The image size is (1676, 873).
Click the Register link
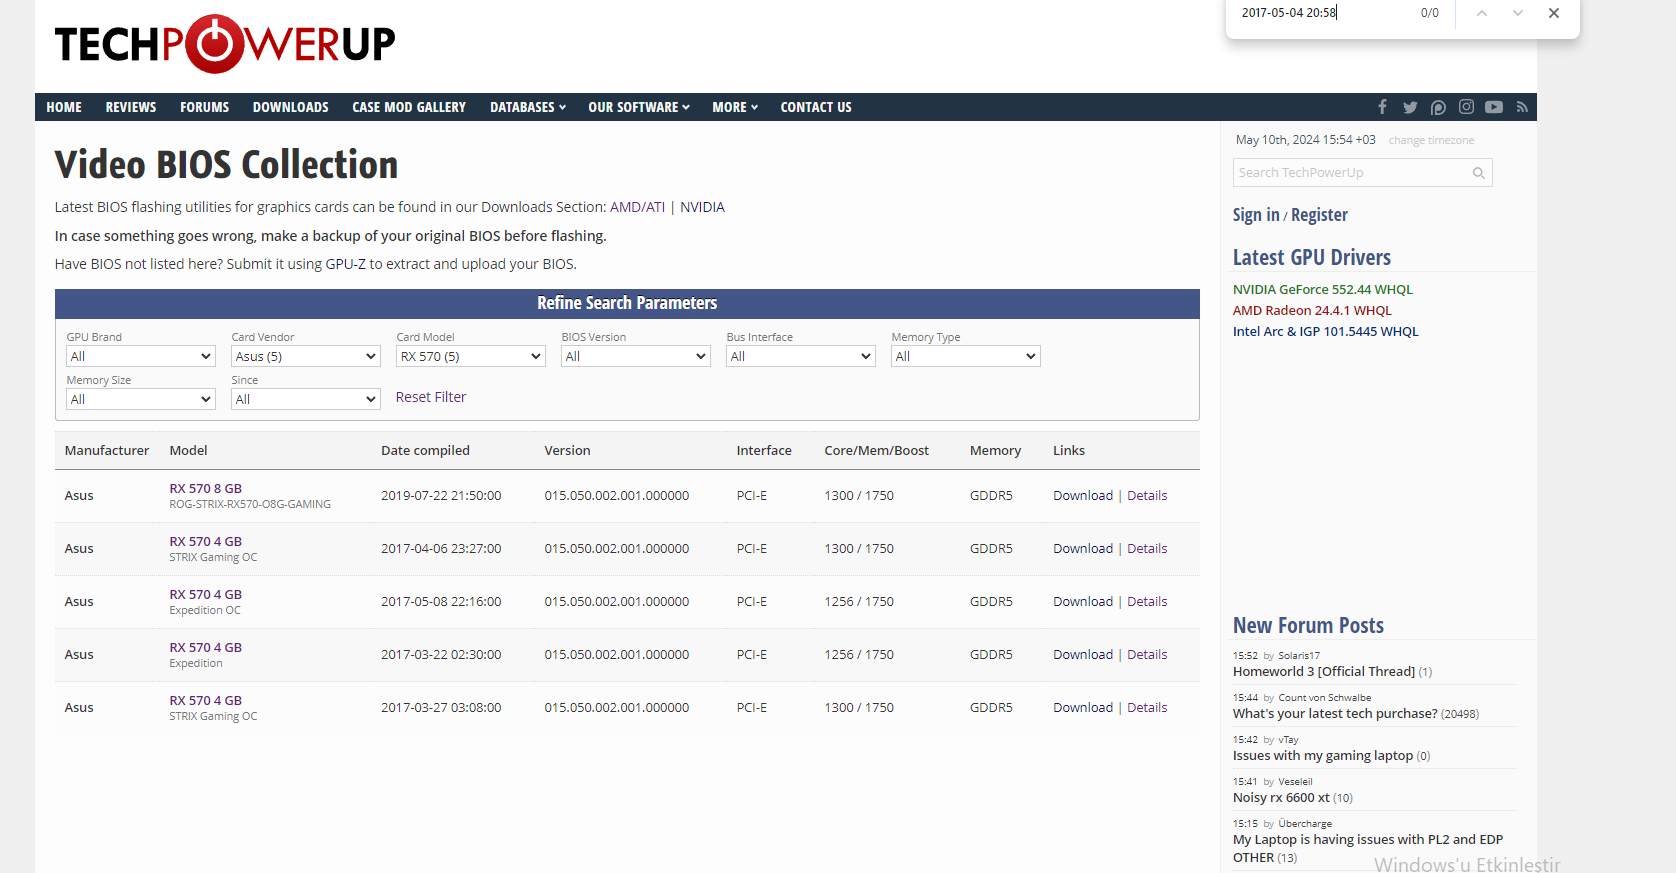click(x=1319, y=215)
